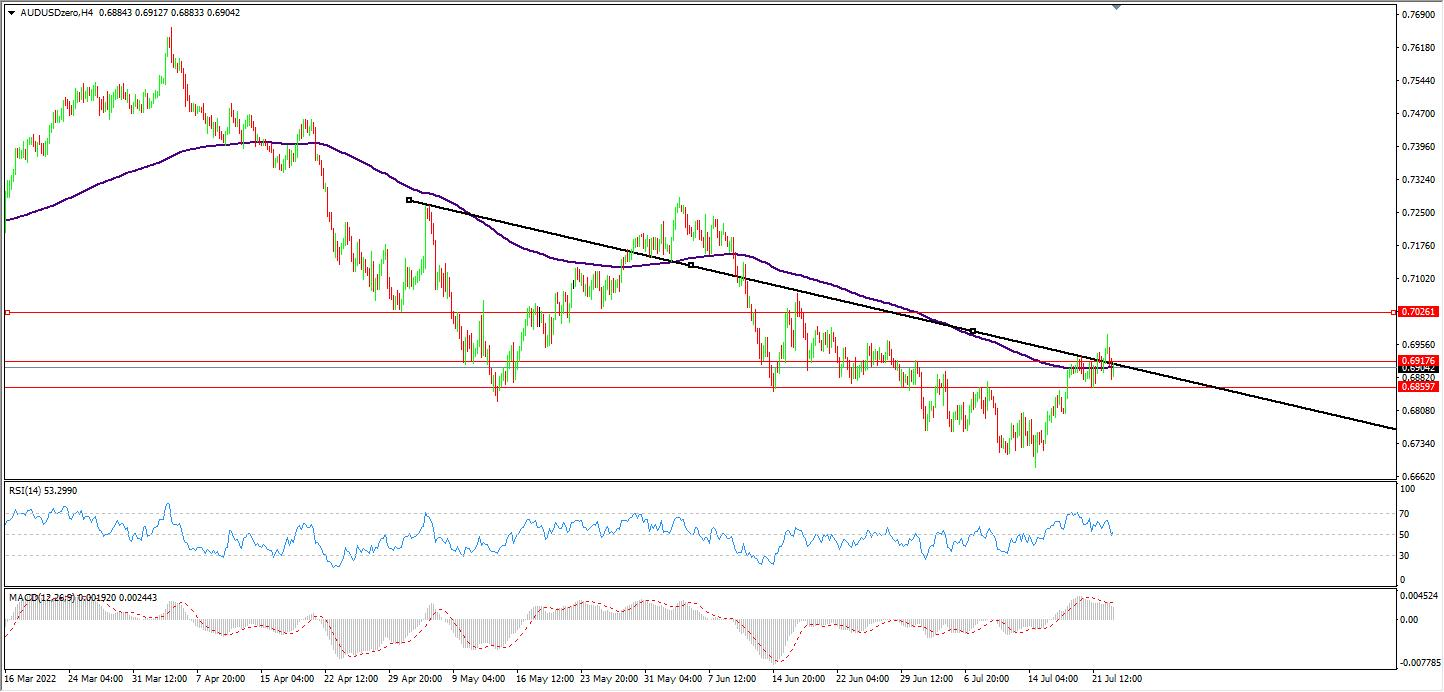1444x692 pixels.
Task: Click the 31 May 04:00 time label
Action: point(673,678)
